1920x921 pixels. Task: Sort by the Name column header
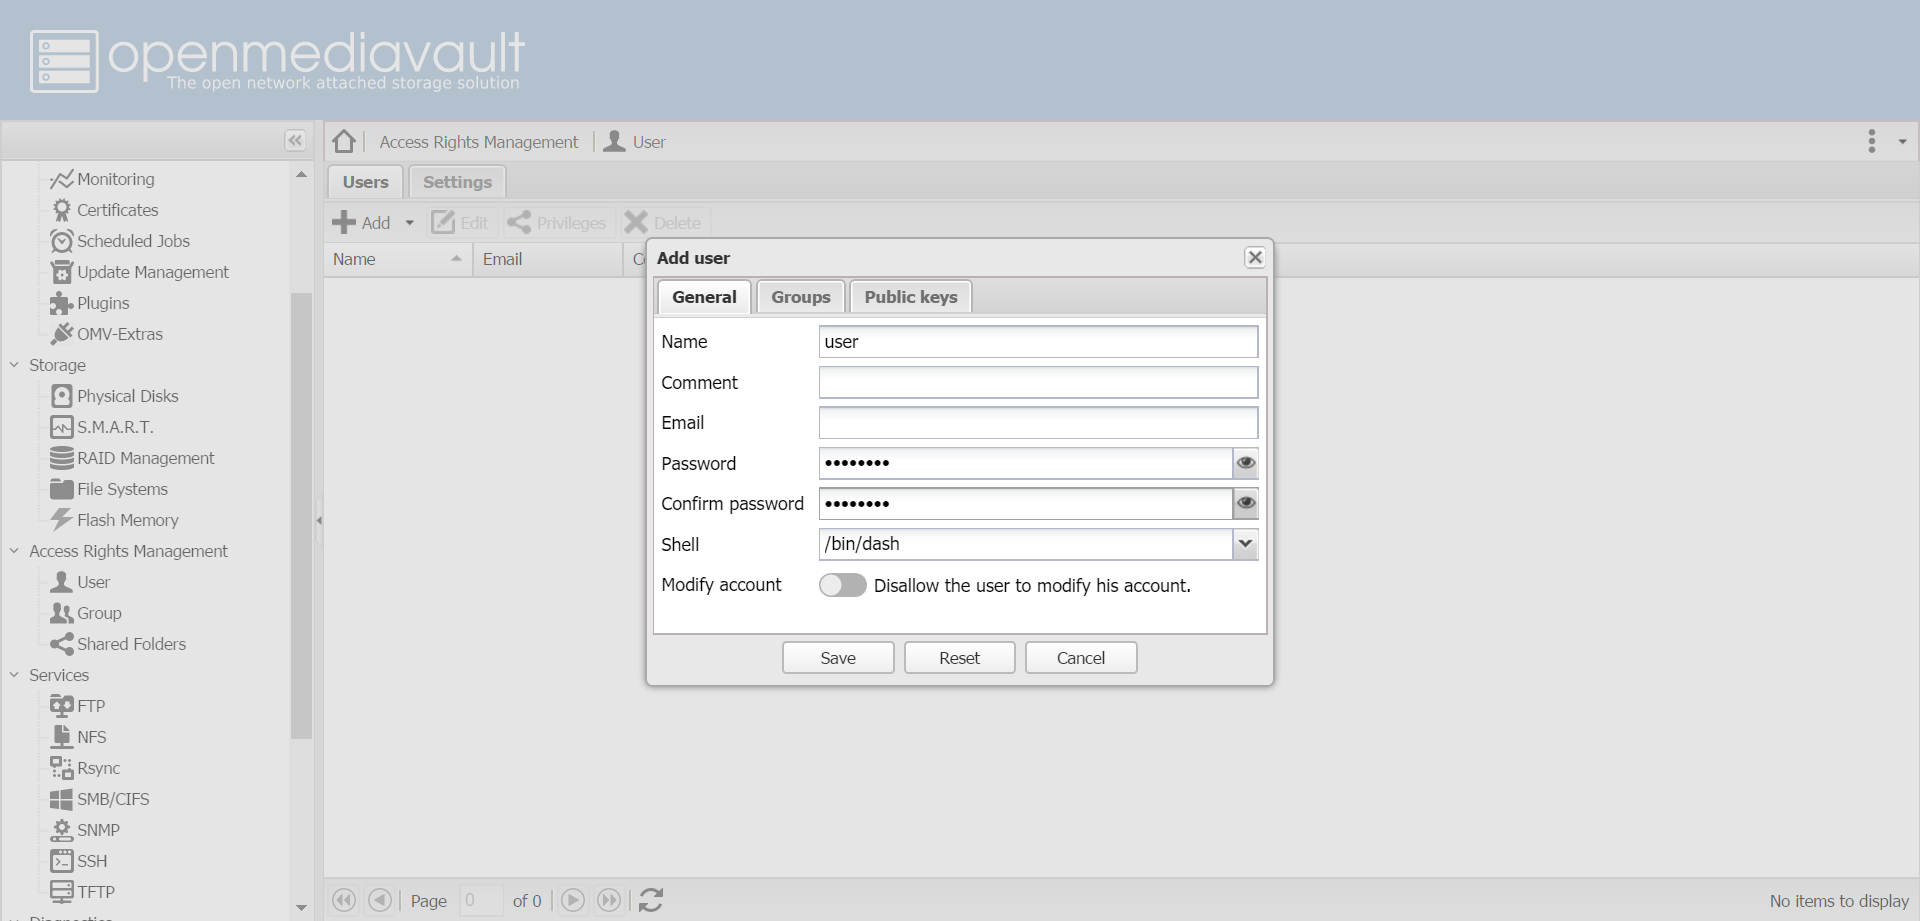pyautogui.click(x=398, y=259)
